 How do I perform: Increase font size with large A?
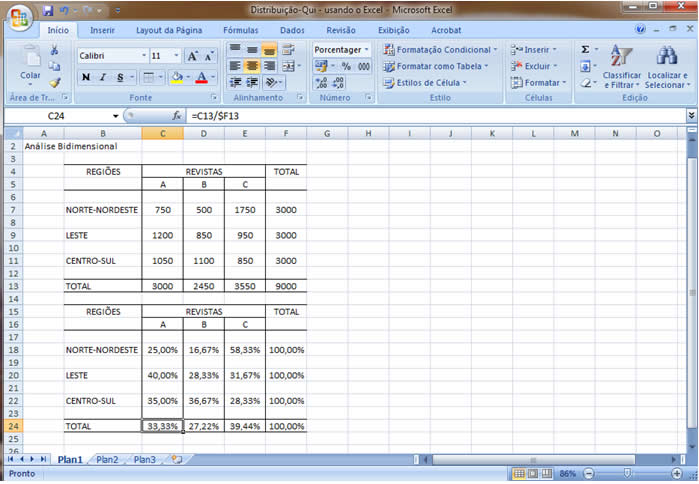tap(194, 56)
